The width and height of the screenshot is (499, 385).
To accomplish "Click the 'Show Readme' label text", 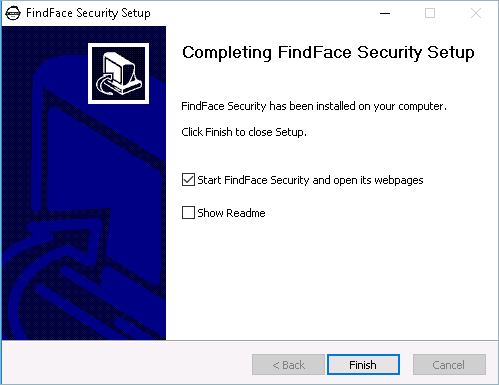I will 231,213.
